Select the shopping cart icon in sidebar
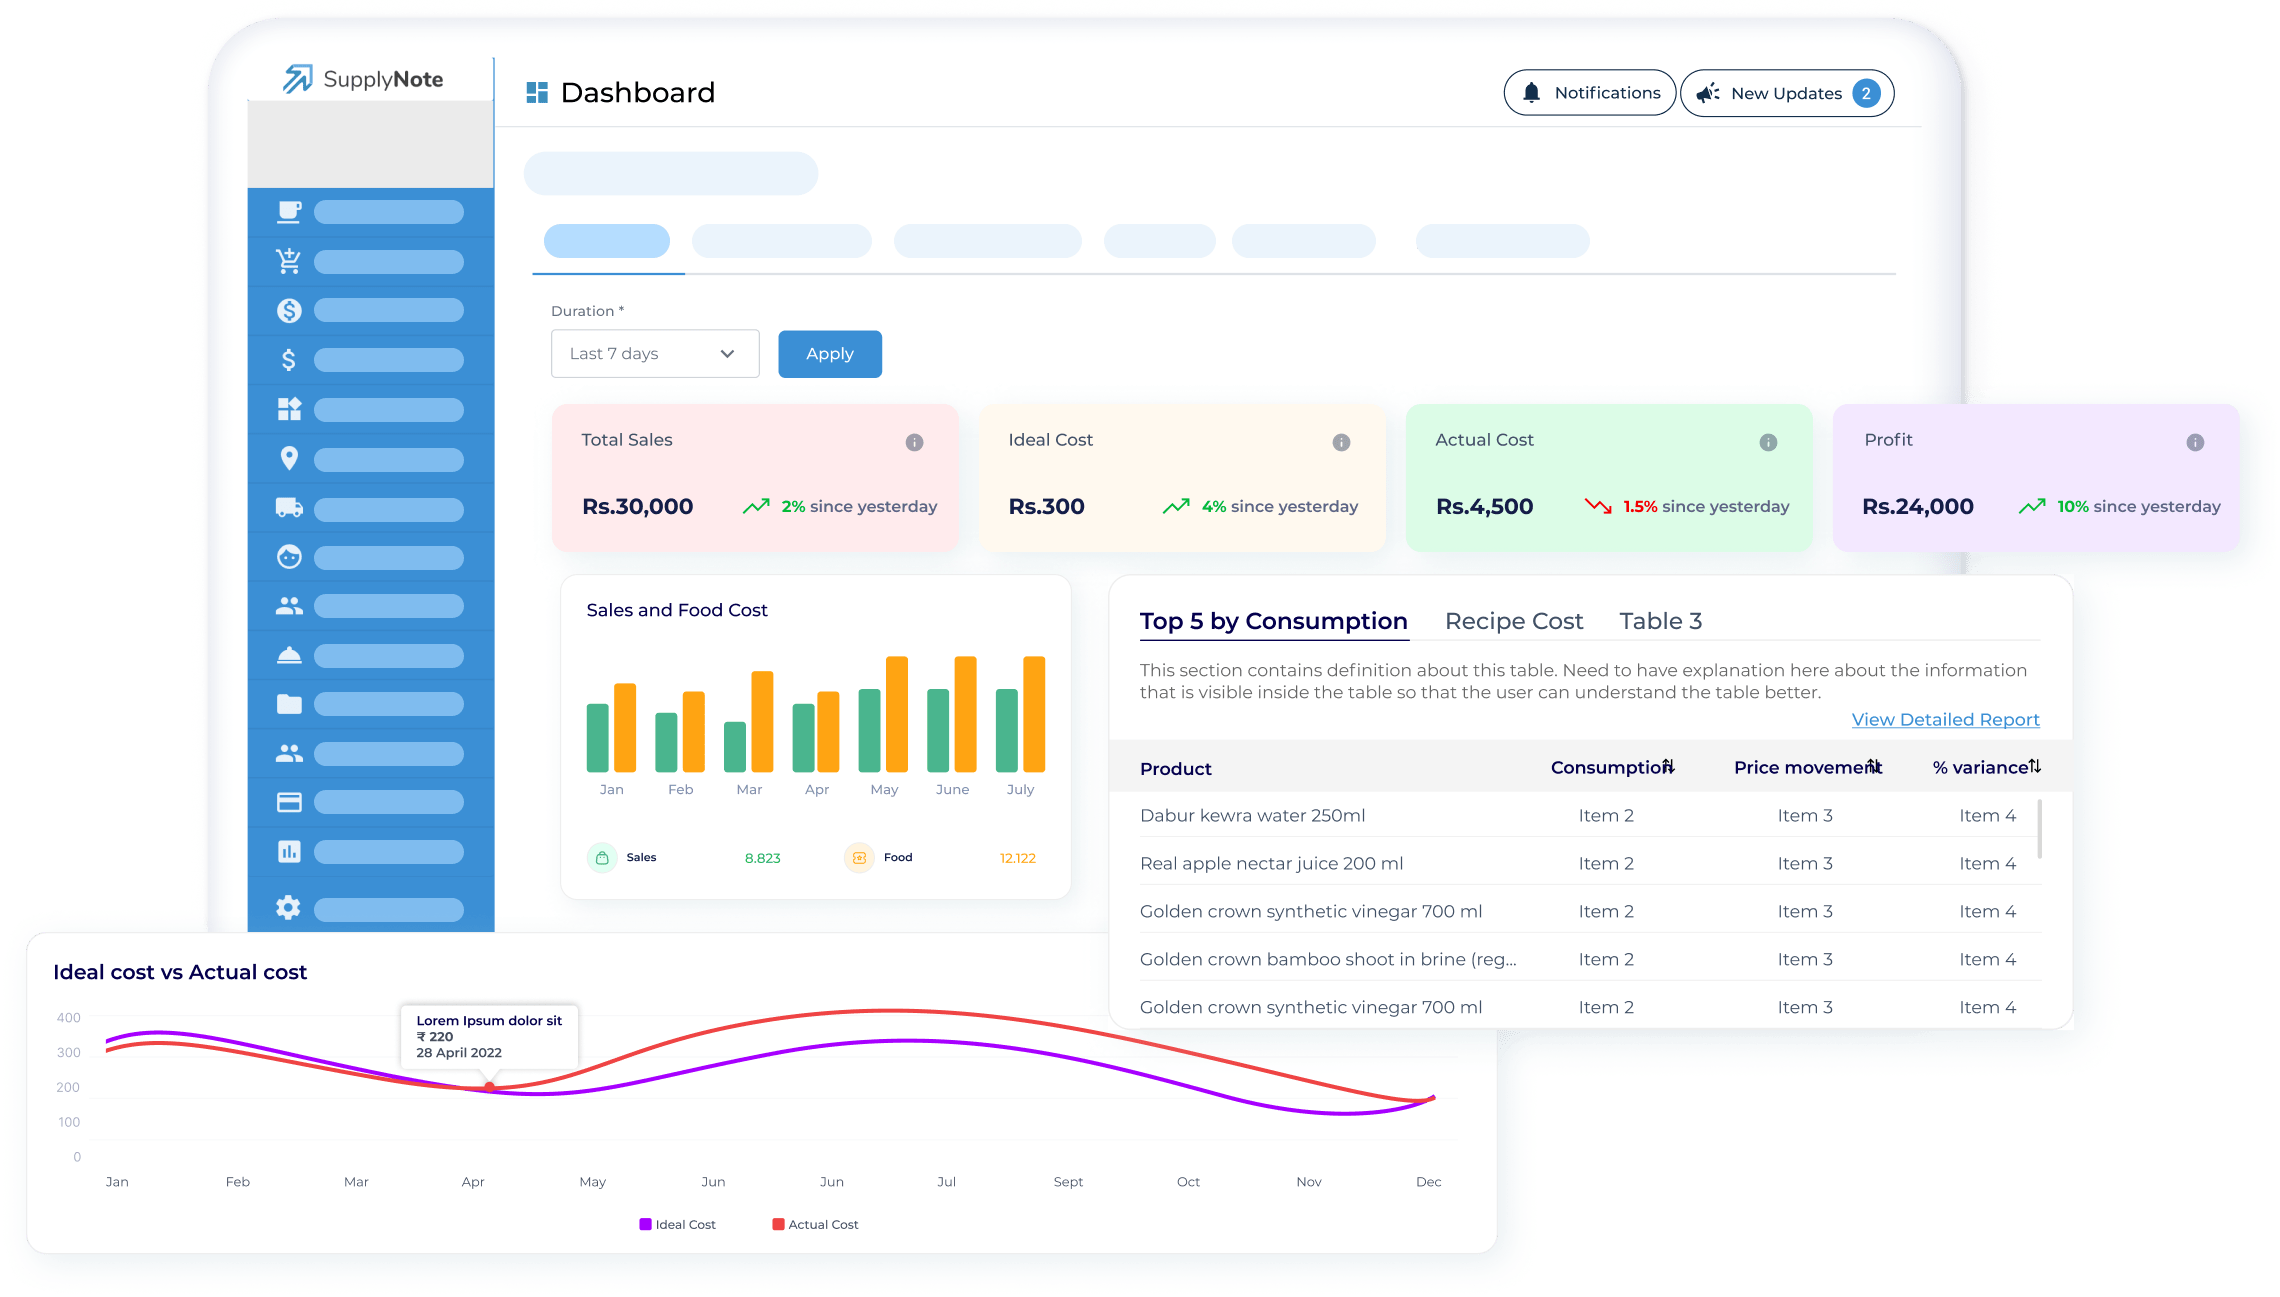The image size is (2280, 1297). (289, 261)
